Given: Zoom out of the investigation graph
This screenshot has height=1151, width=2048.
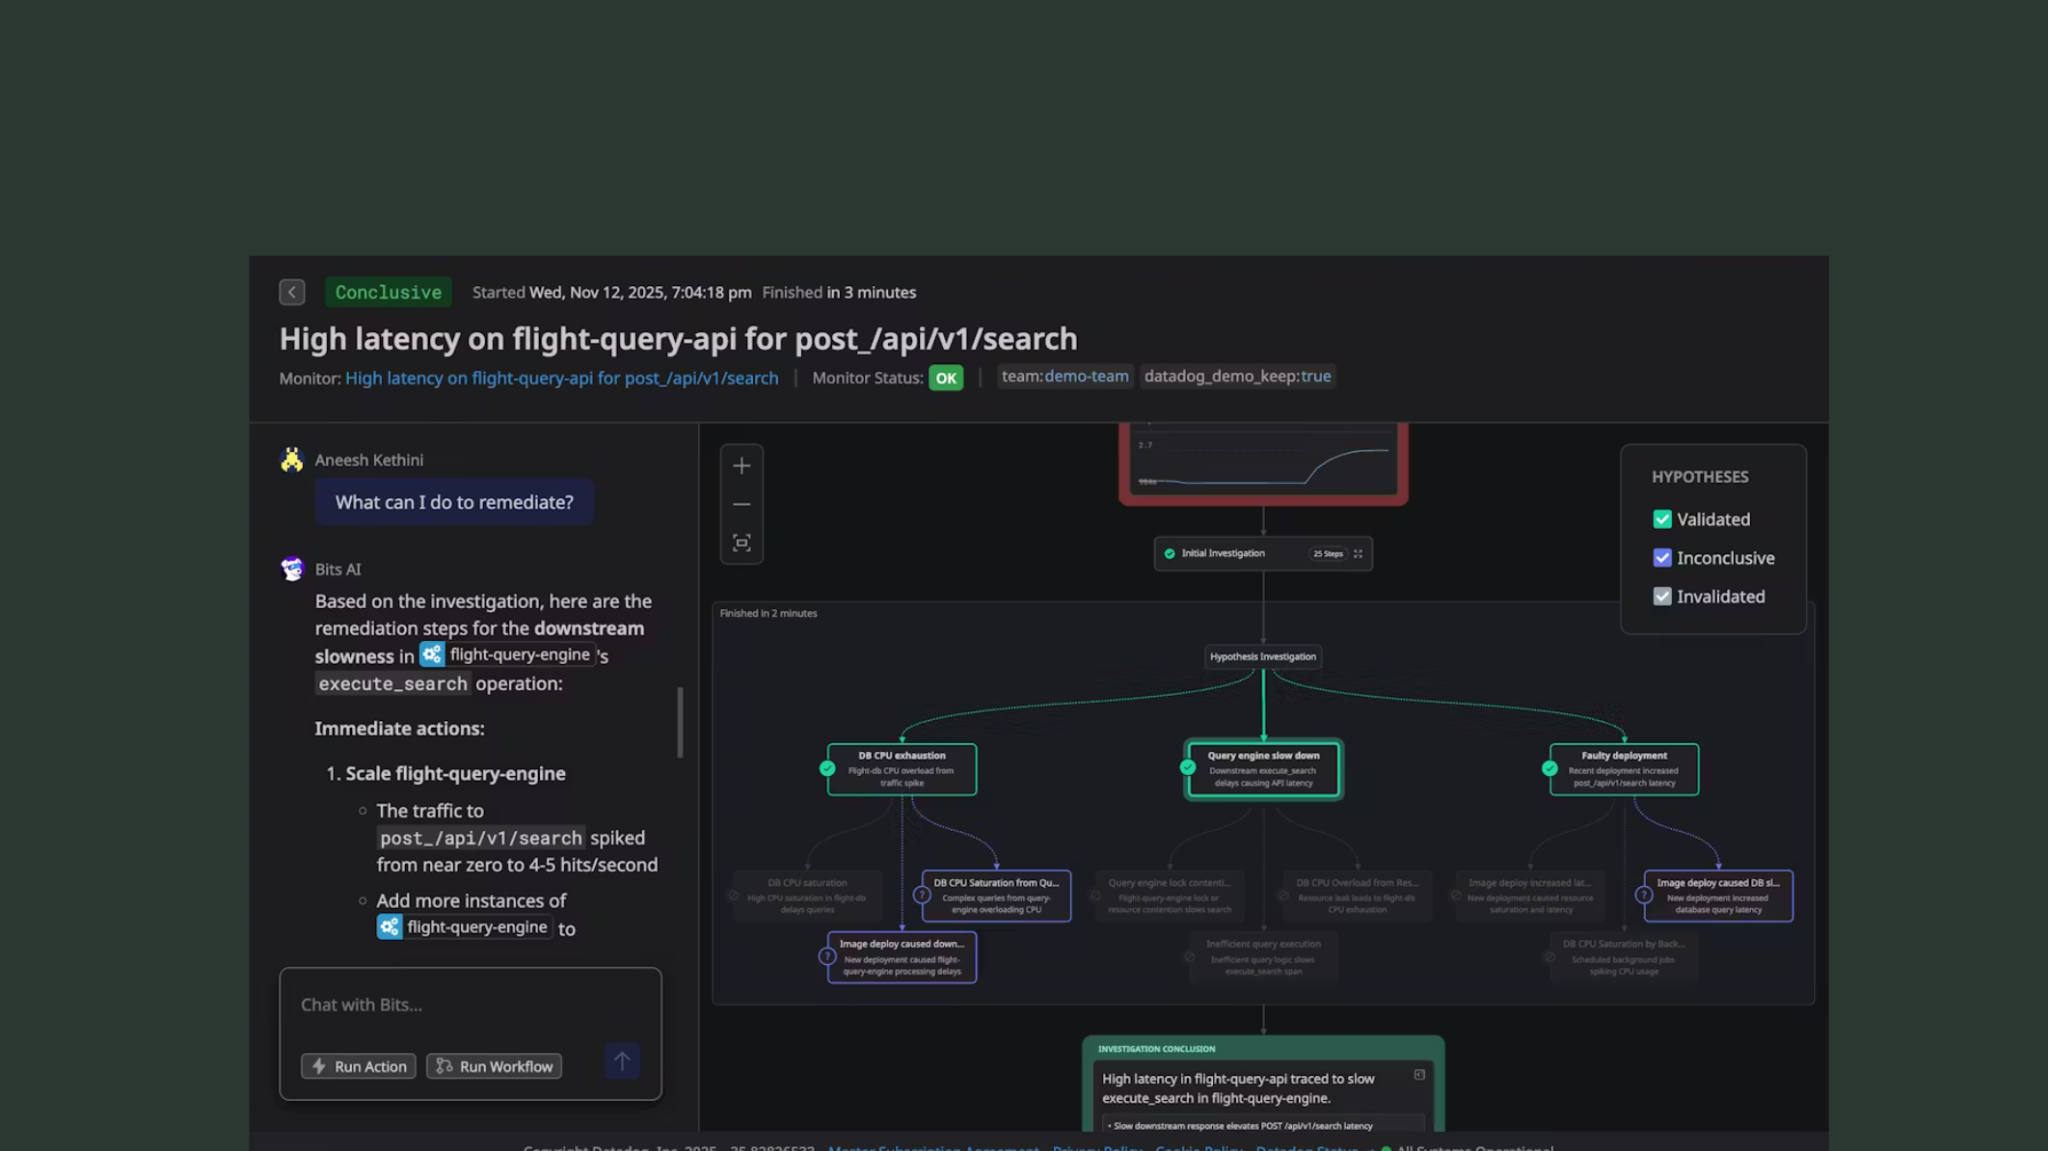Looking at the screenshot, I should [x=741, y=505].
